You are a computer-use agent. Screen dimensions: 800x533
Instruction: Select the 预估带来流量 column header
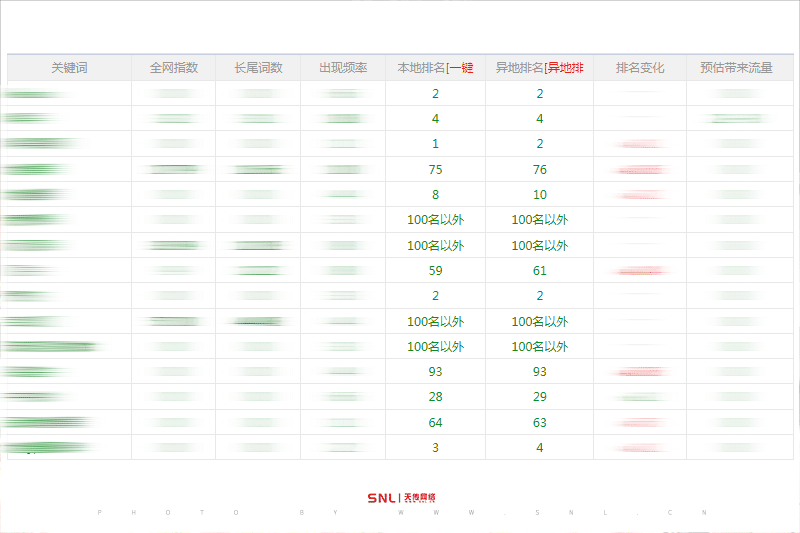736,68
